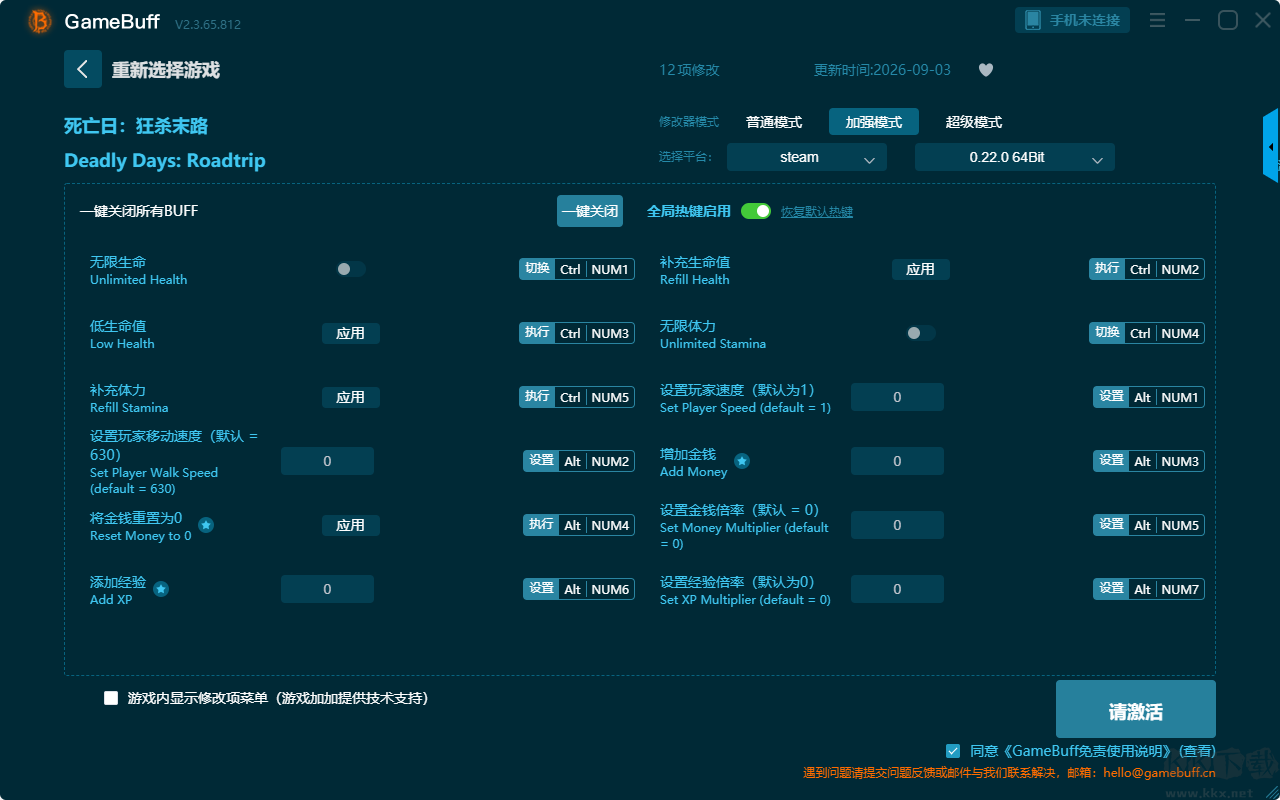Click the Alt NUM3 hotkey for Add Money
The height and width of the screenshot is (800, 1280).
pyautogui.click(x=1149, y=461)
